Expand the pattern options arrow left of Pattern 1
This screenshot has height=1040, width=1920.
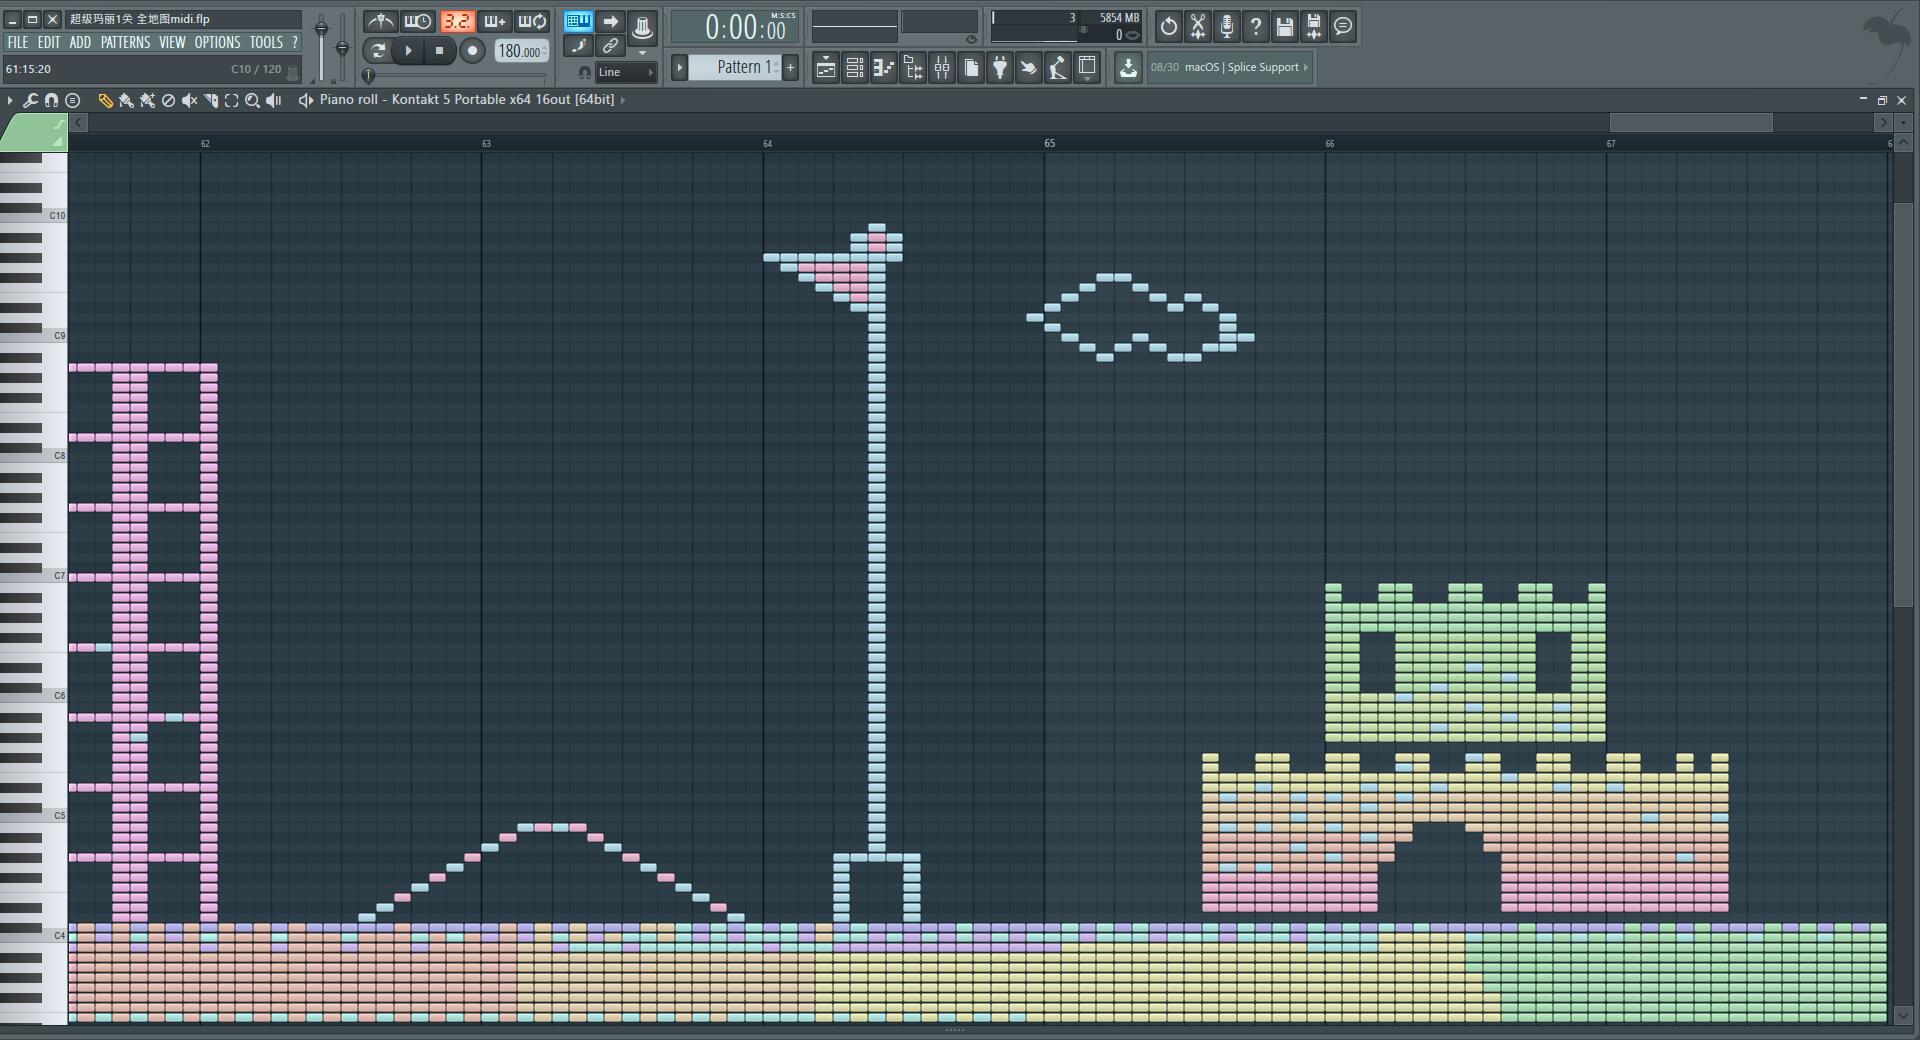click(x=679, y=67)
